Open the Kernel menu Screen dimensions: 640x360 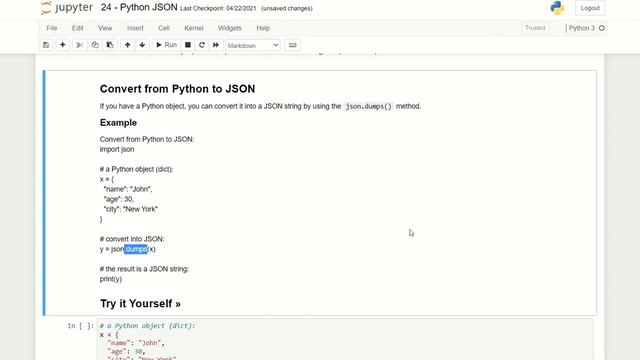point(193,28)
